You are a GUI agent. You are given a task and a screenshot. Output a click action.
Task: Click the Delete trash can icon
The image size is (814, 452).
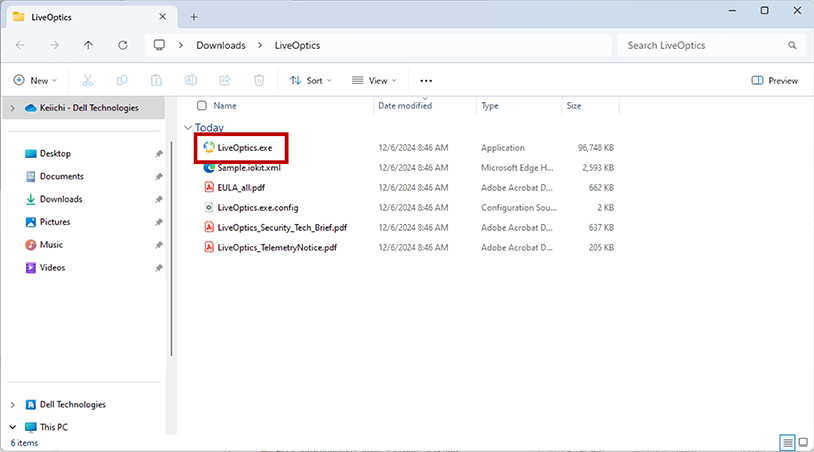pos(259,80)
